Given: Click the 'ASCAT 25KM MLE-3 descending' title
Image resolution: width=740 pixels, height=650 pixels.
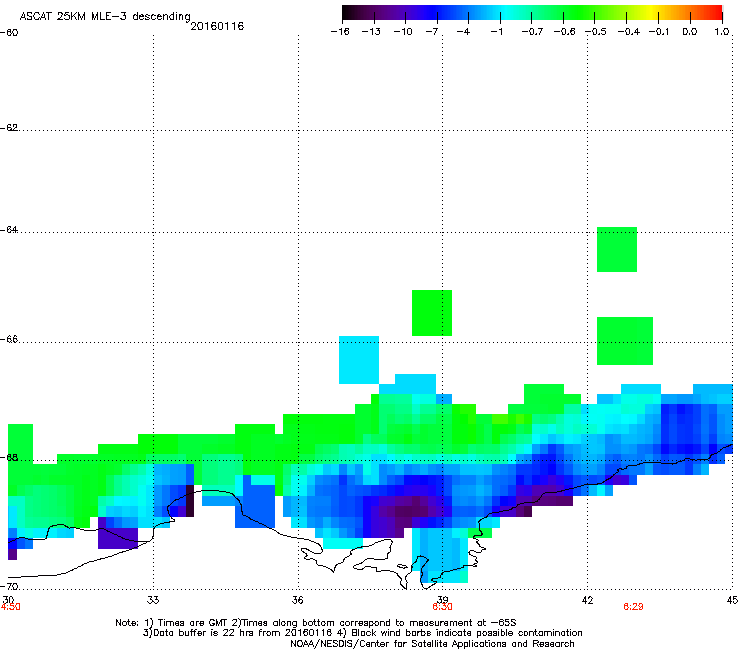Looking at the screenshot, I should click(x=105, y=16).
